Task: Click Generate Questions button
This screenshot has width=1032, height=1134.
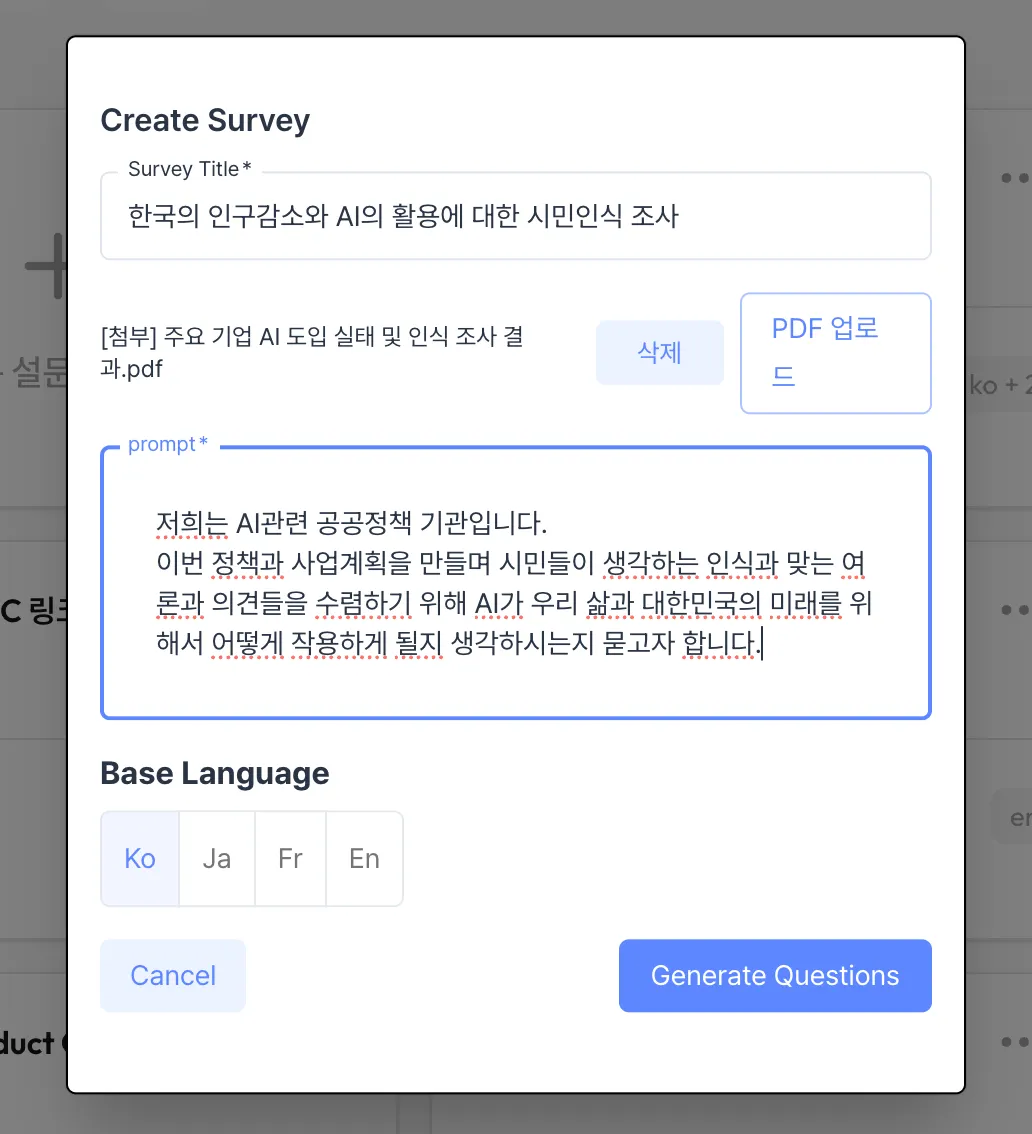Action: (x=775, y=976)
